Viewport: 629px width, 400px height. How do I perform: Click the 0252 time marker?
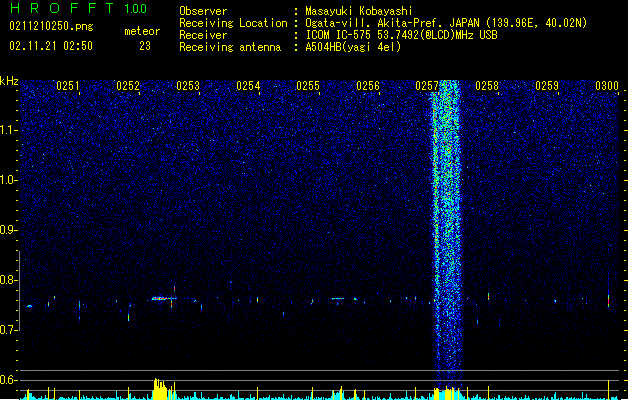128,86
